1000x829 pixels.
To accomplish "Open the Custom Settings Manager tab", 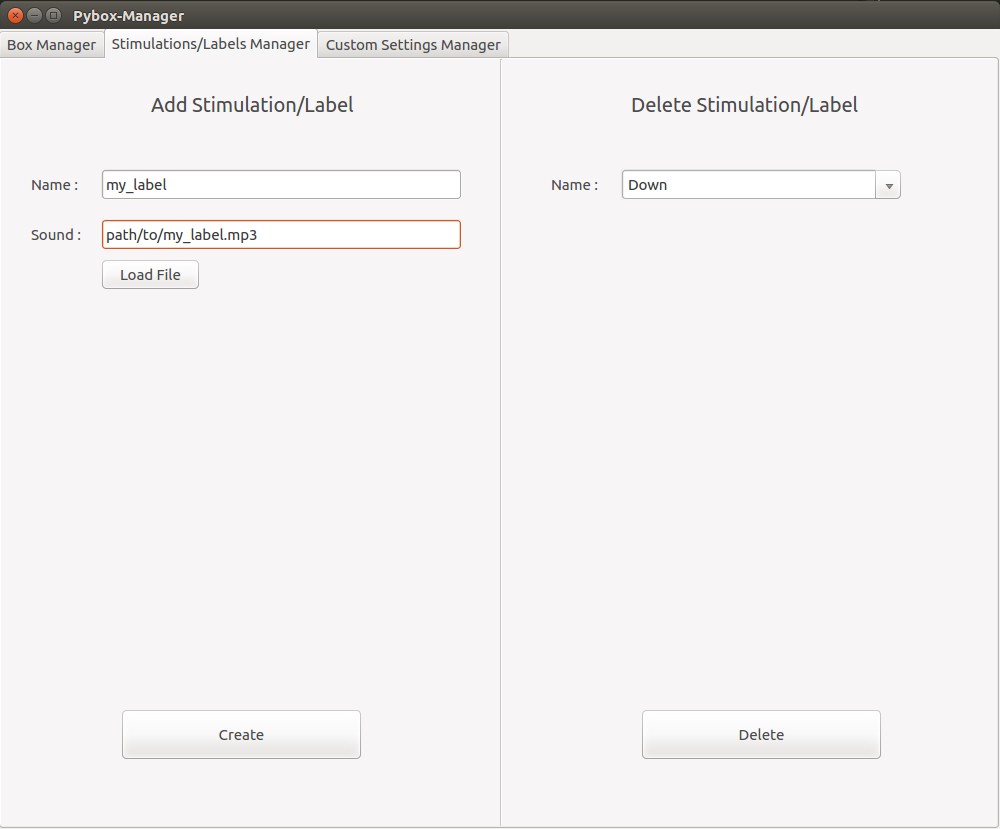I will (x=413, y=45).
